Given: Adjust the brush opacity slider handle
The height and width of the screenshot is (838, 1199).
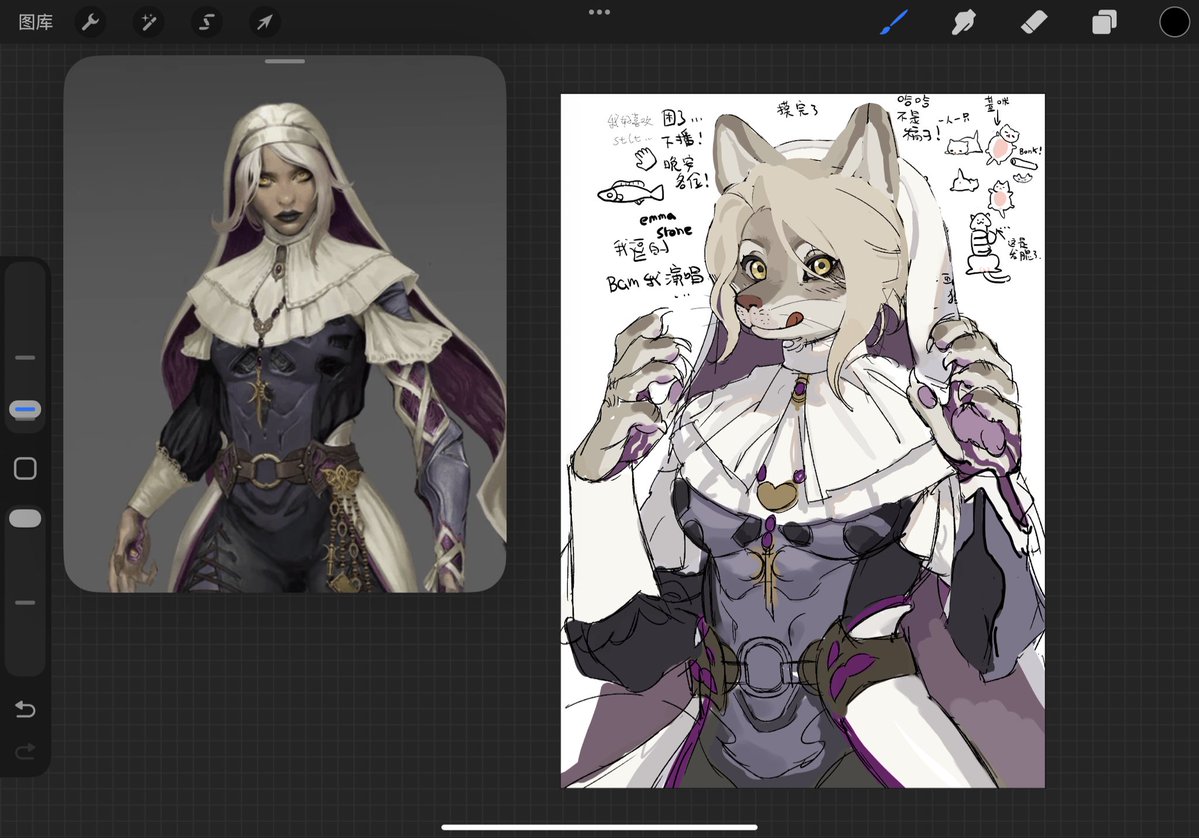Looking at the screenshot, I should [25, 518].
